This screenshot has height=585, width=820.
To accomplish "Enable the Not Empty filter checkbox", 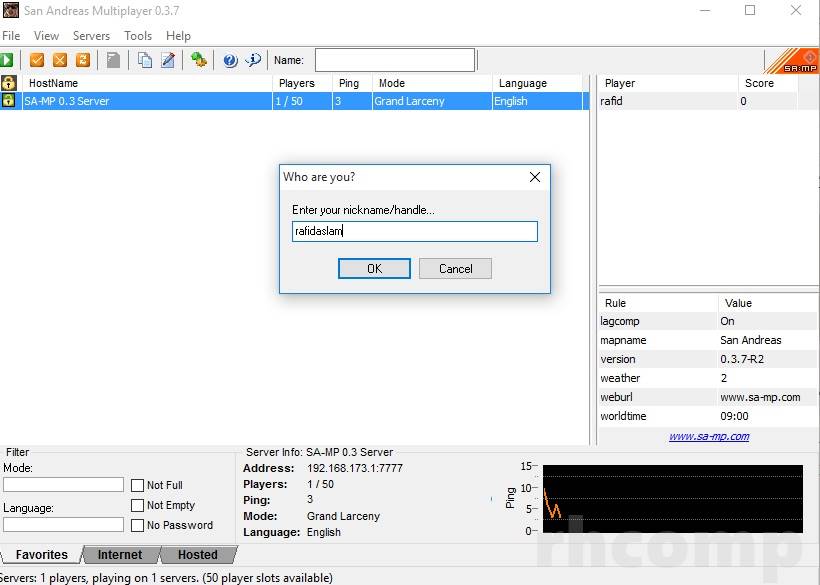I will click(138, 506).
